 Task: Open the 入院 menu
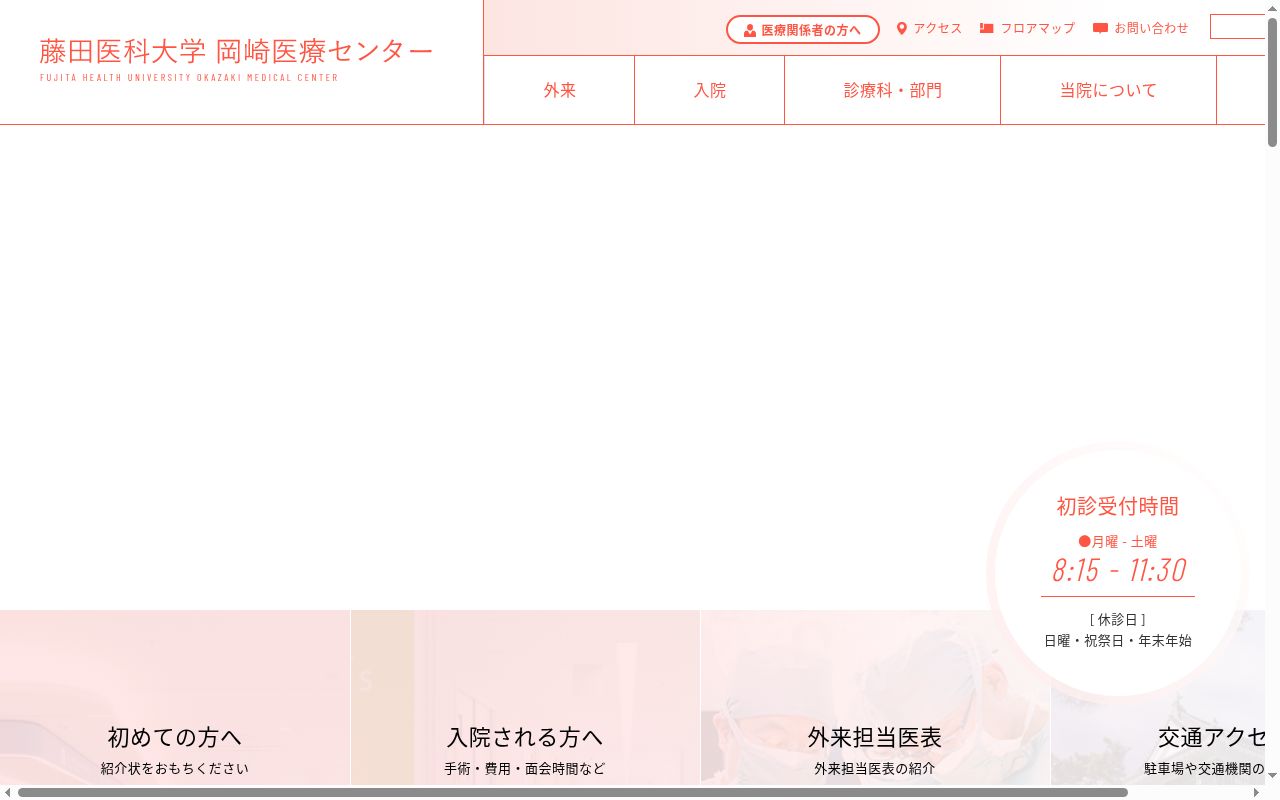click(709, 90)
